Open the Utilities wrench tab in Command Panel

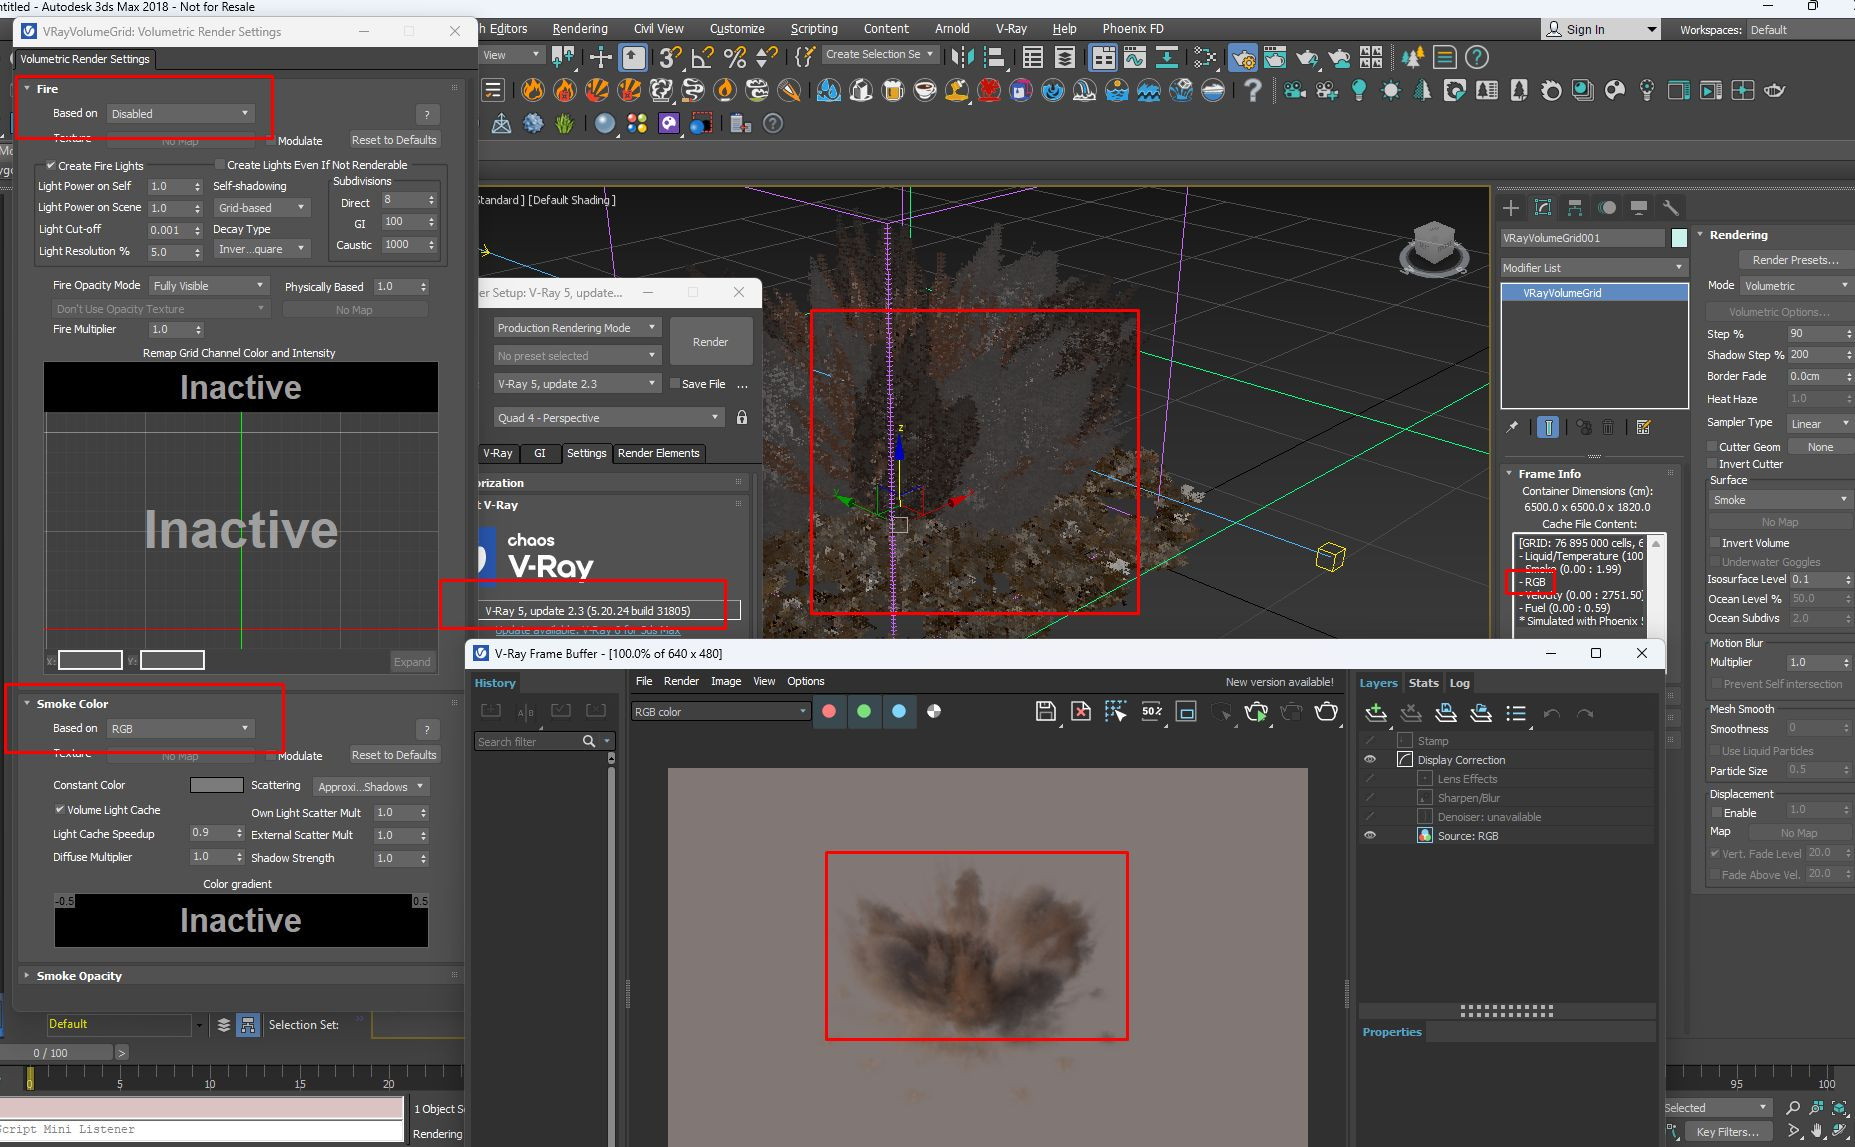[x=1670, y=207]
